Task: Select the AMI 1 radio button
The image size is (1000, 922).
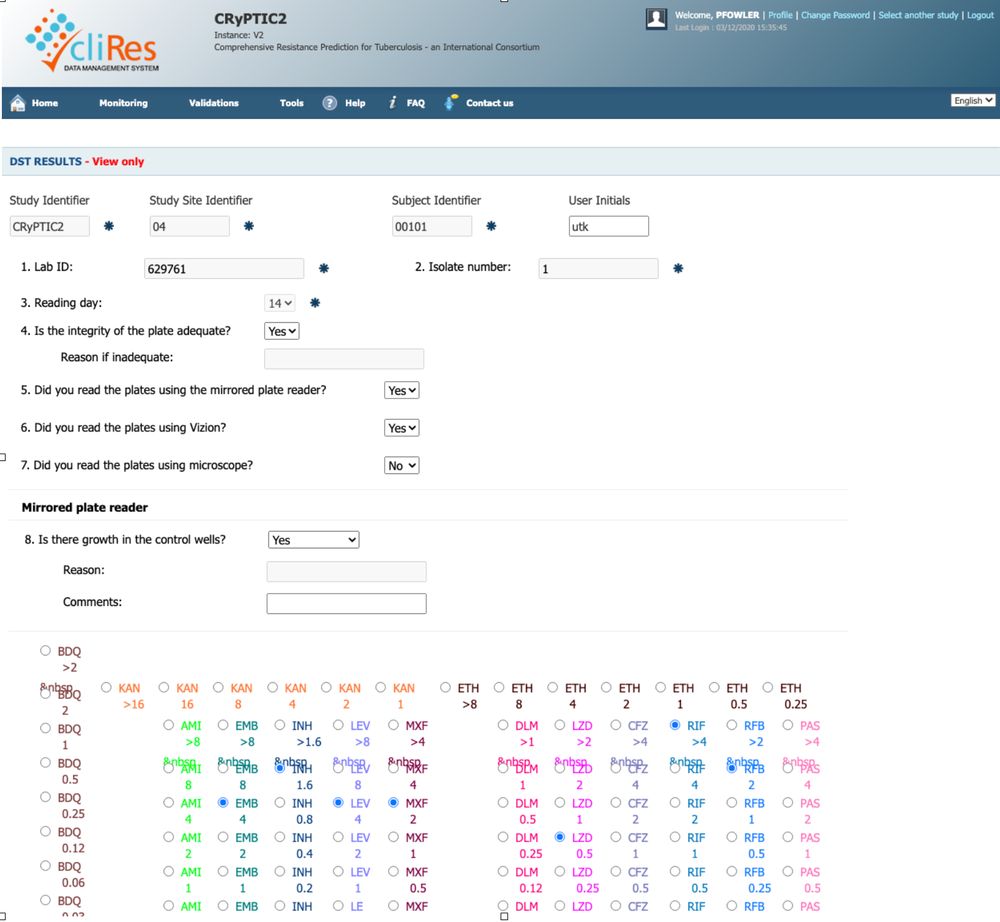Action: (168, 872)
